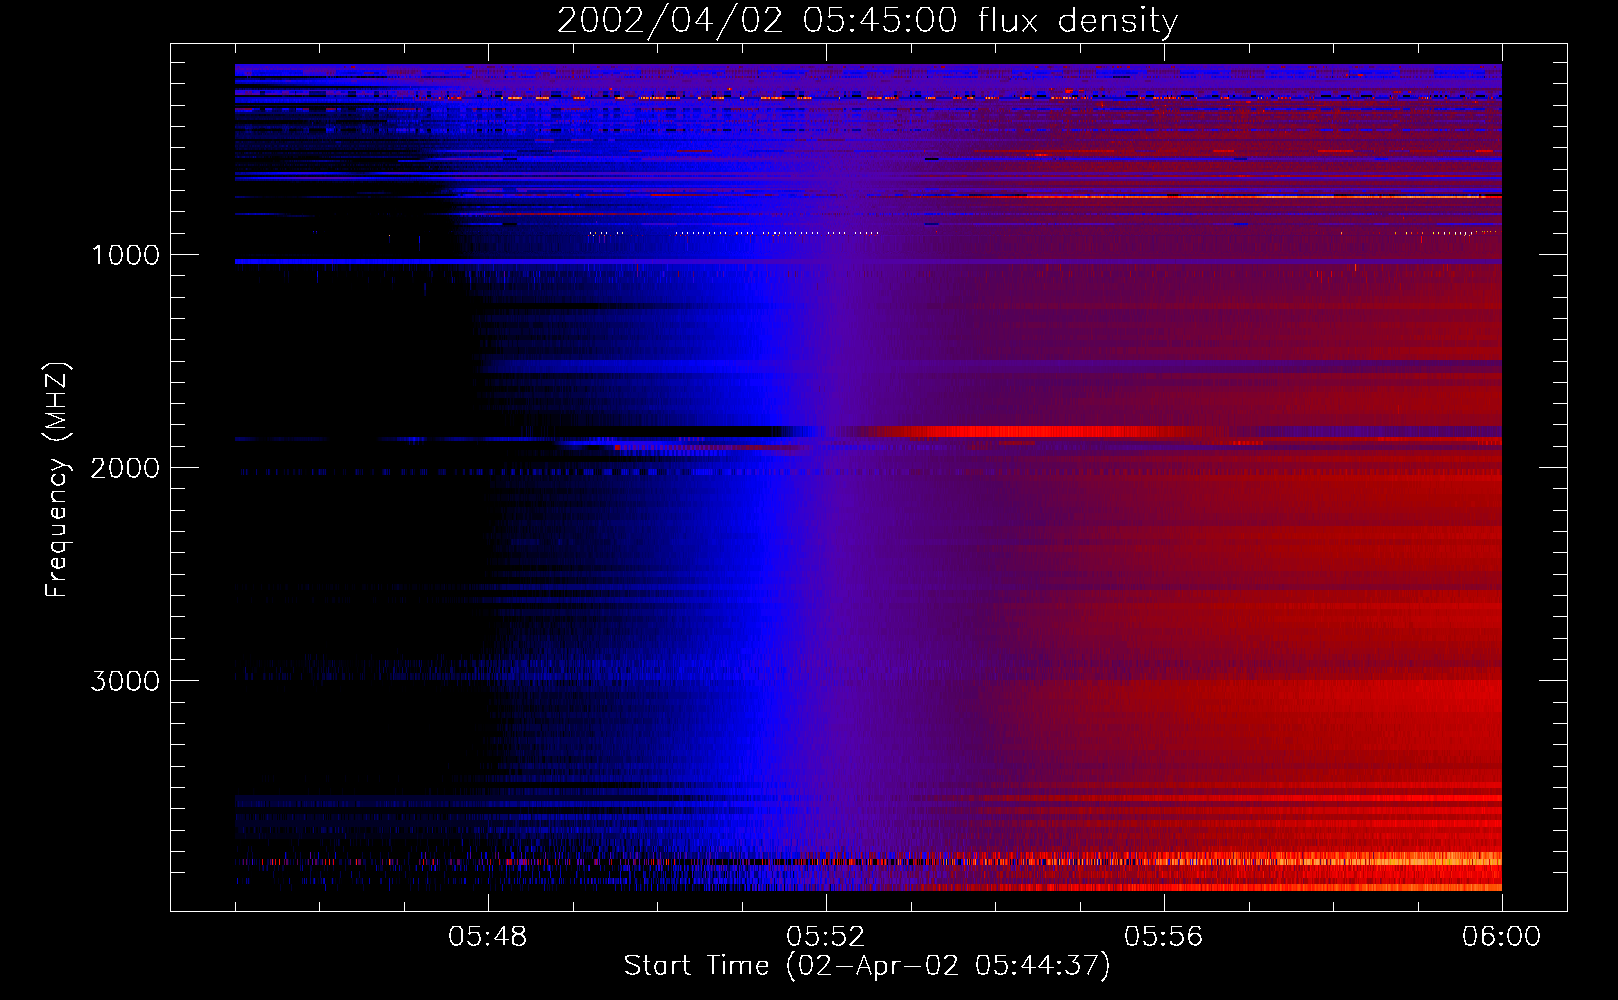Click the 05:48 time tick label
Image resolution: width=1618 pixels, height=1000 pixels.
488,937
